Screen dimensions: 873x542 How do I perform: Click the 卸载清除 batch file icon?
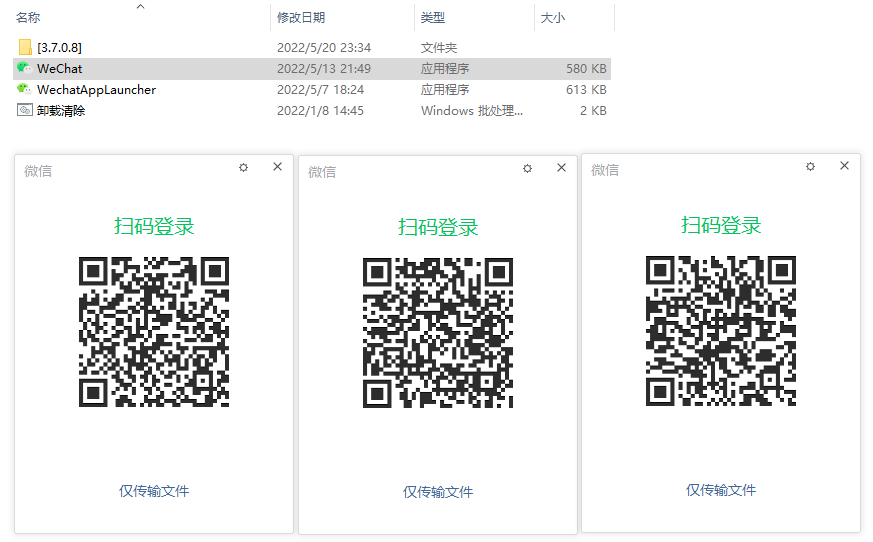(x=25, y=110)
